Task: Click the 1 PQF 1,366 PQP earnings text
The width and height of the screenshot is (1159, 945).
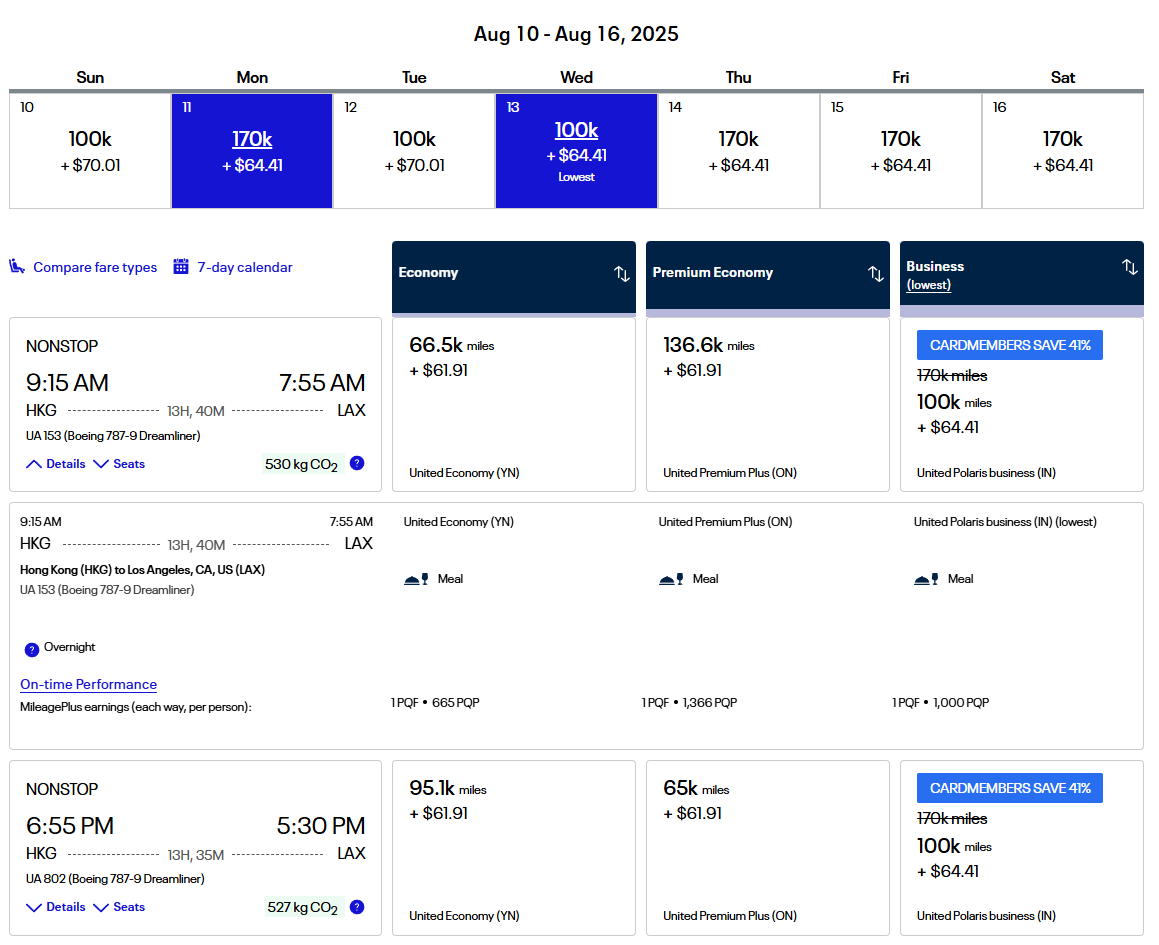Action: 690,702
